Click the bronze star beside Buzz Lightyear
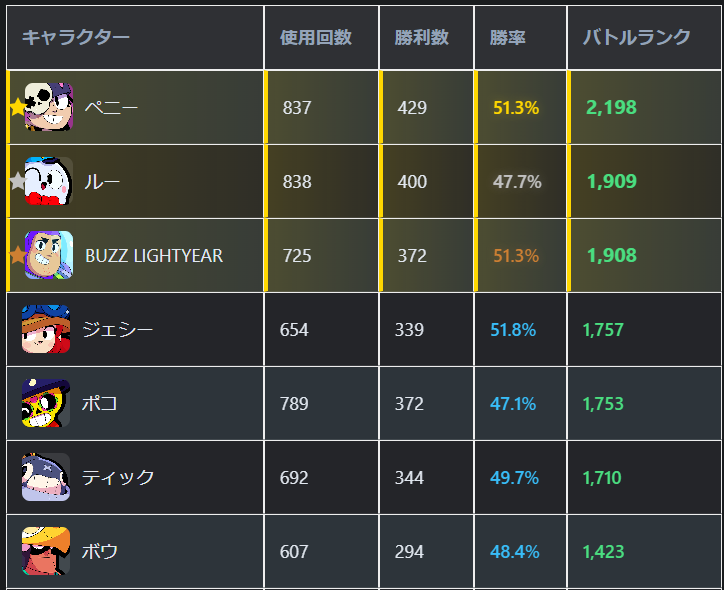This screenshot has width=724, height=590. (17, 255)
